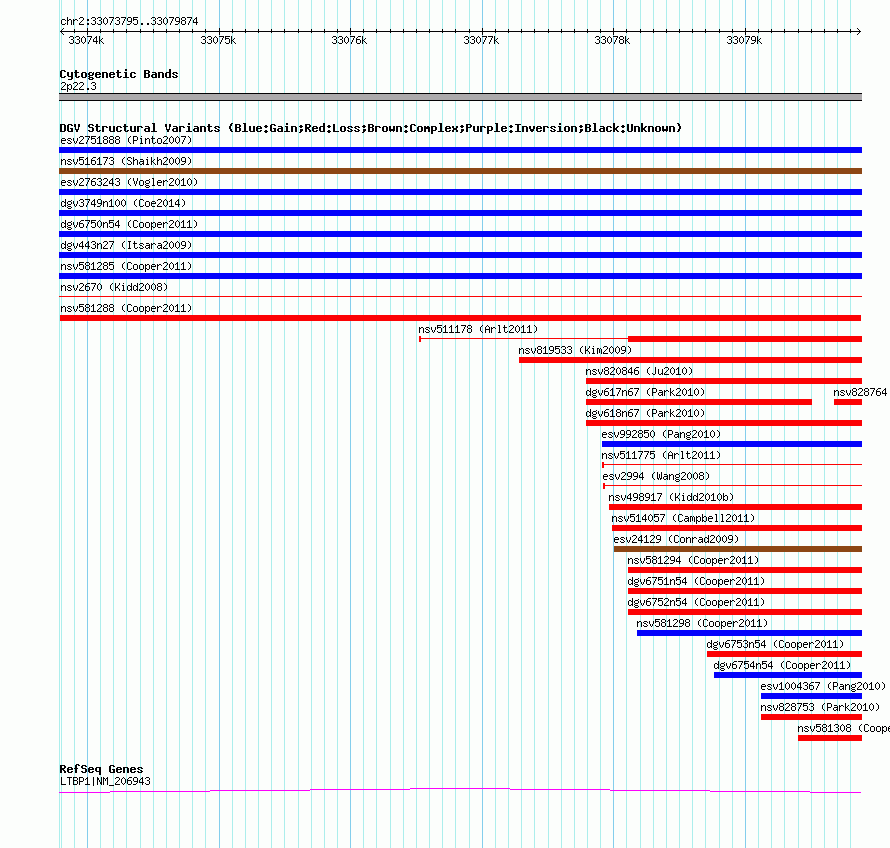Click the short red nsv828764 bar
The image size is (890, 848).
(x=848, y=402)
